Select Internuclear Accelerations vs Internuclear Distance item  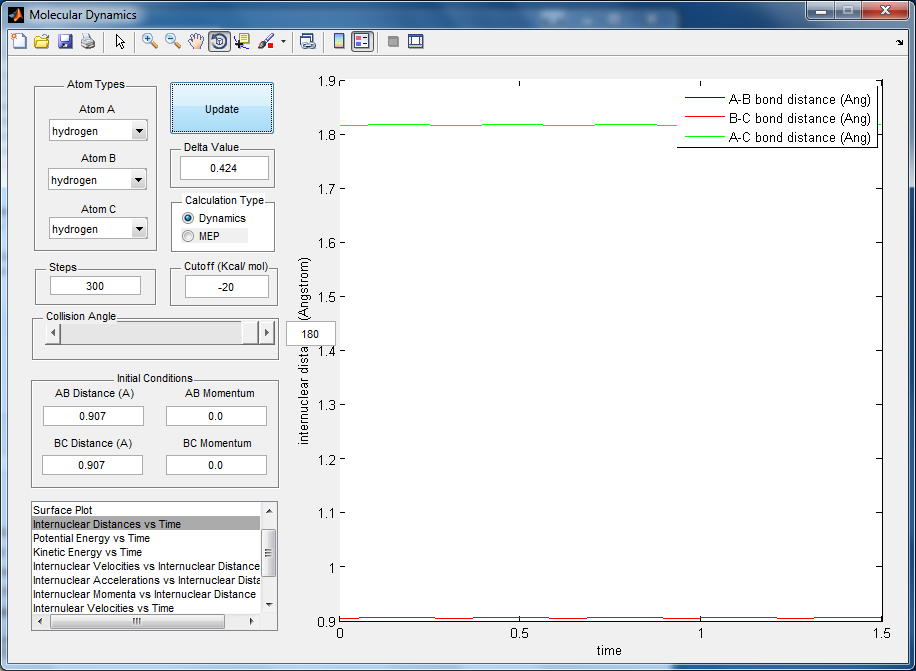tap(146, 580)
